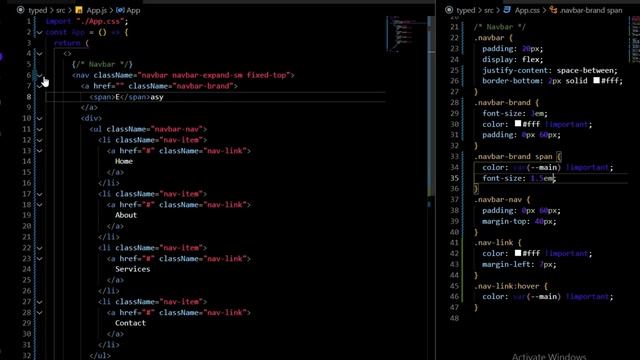The height and width of the screenshot is (360, 640).
Task: Click line number 35 in App.css
Action: pyautogui.click(x=454, y=178)
